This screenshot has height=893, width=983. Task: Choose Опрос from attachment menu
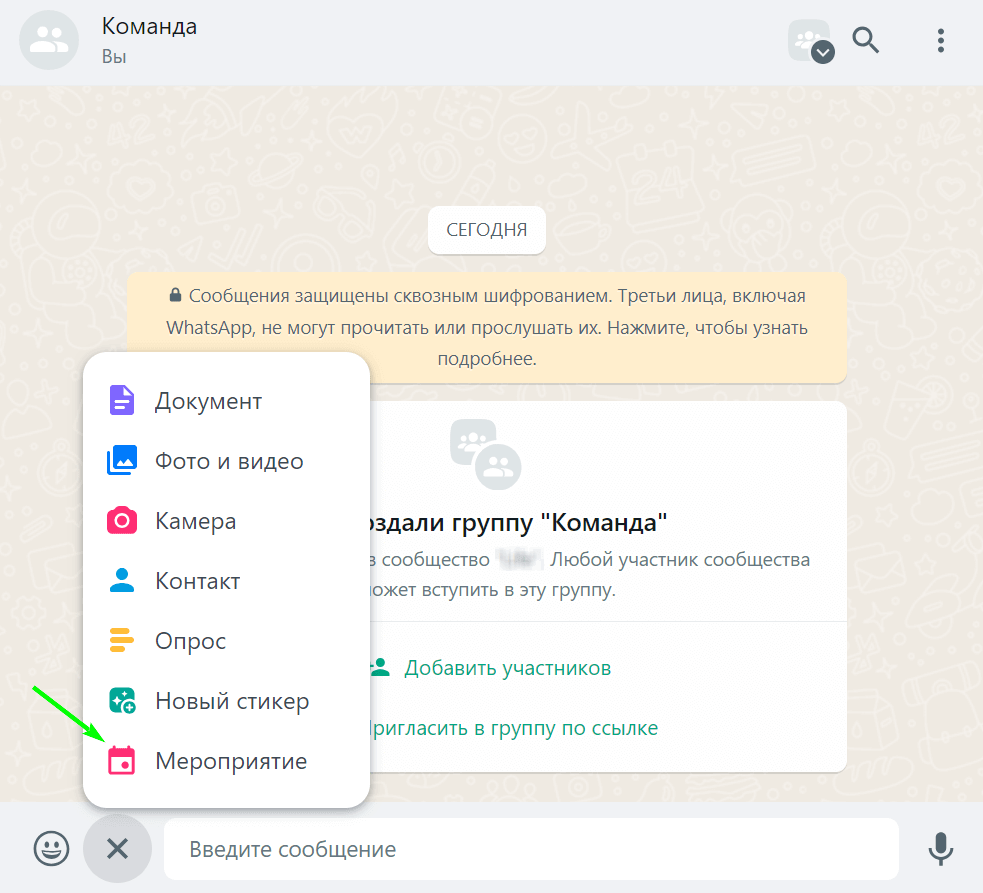226,641
